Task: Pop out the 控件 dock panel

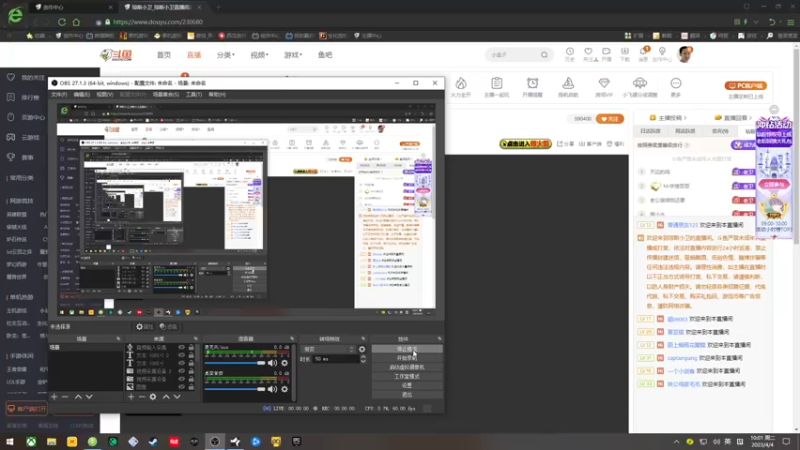Action: (x=439, y=339)
